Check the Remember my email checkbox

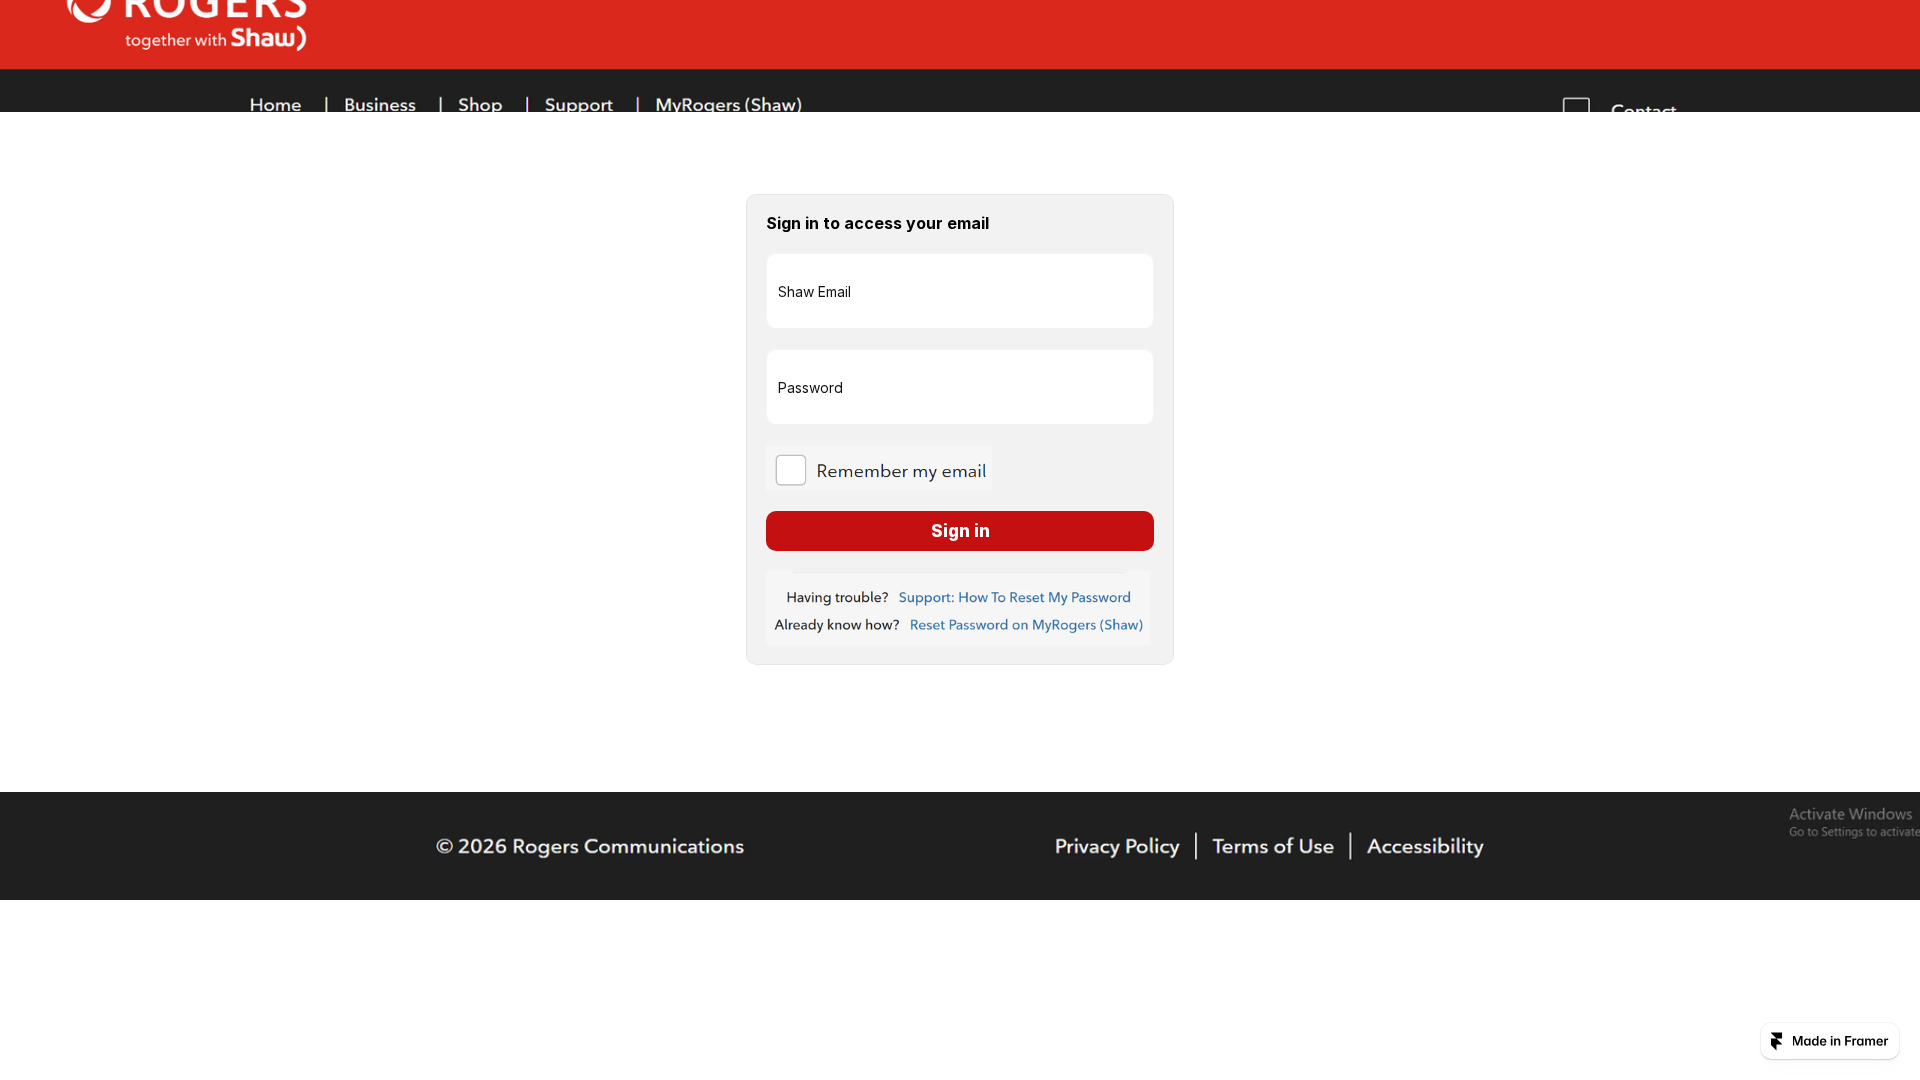click(791, 470)
